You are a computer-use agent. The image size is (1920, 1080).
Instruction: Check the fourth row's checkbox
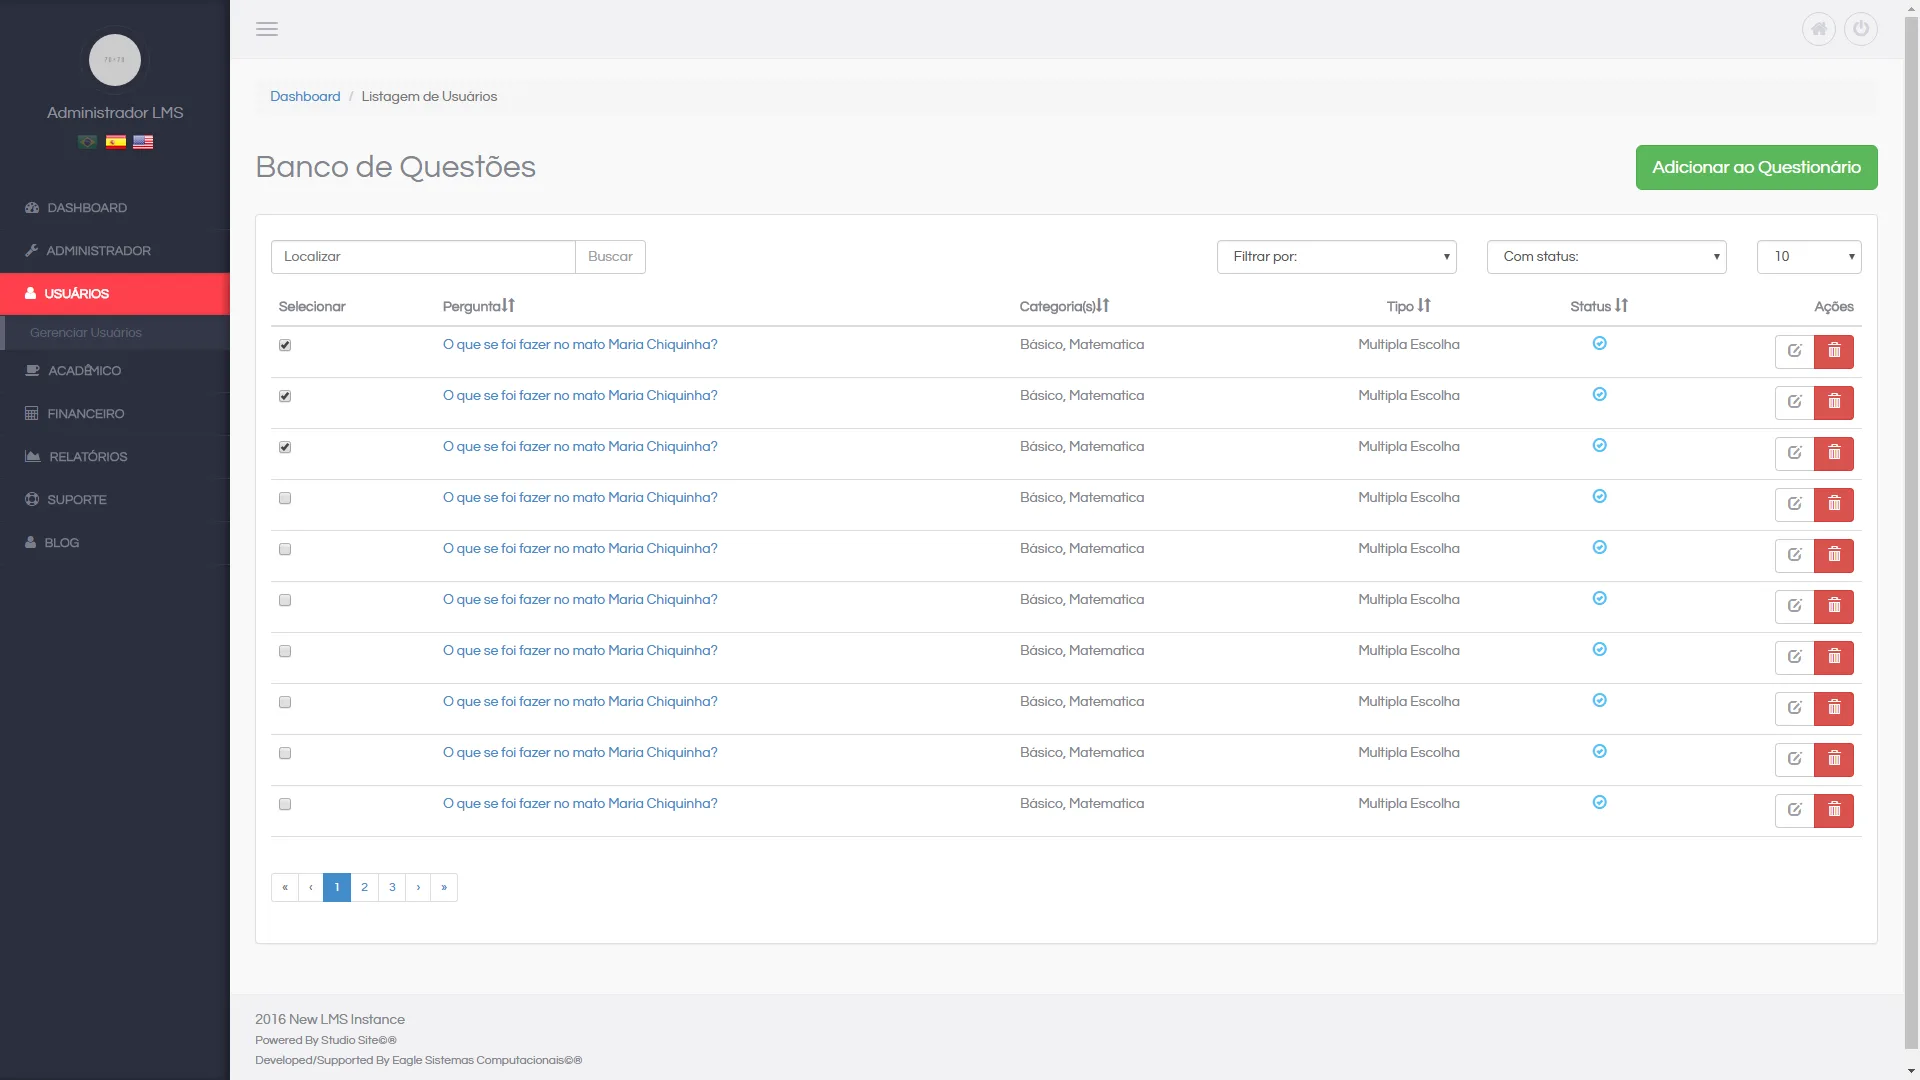(x=285, y=498)
